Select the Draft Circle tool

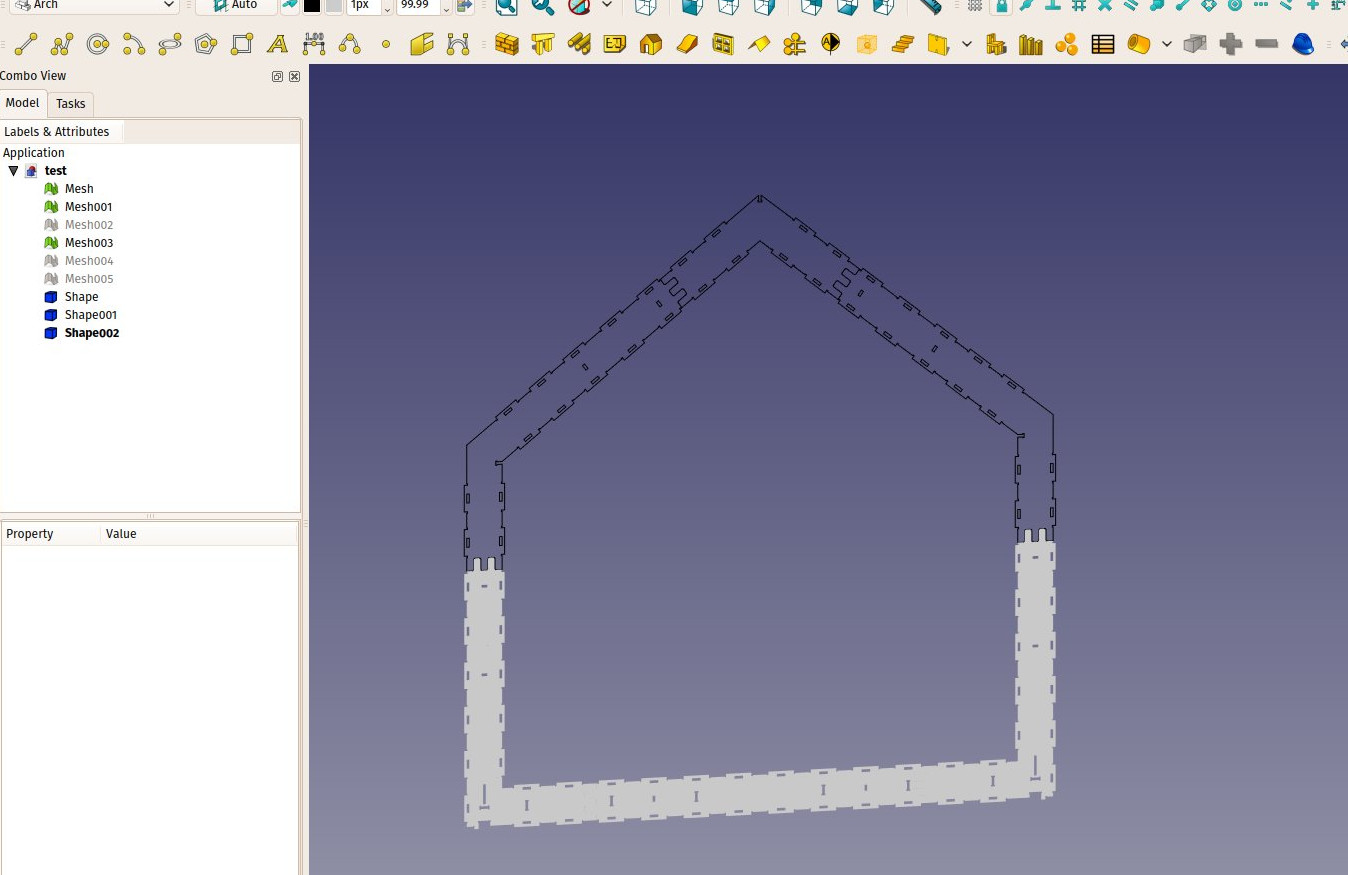(x=98, y=44)
